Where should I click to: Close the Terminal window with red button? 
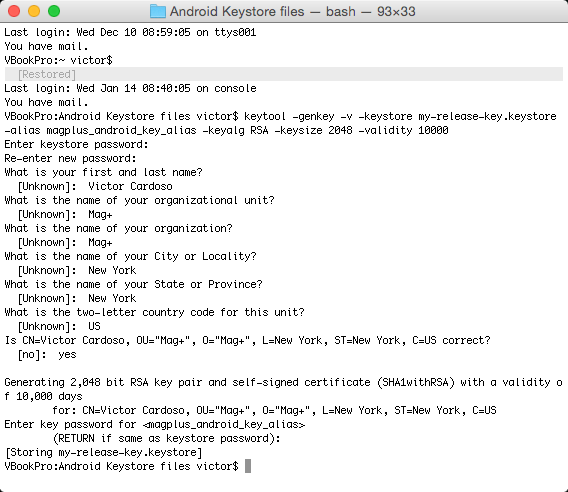pyautogui.click(x=14, y=11)
